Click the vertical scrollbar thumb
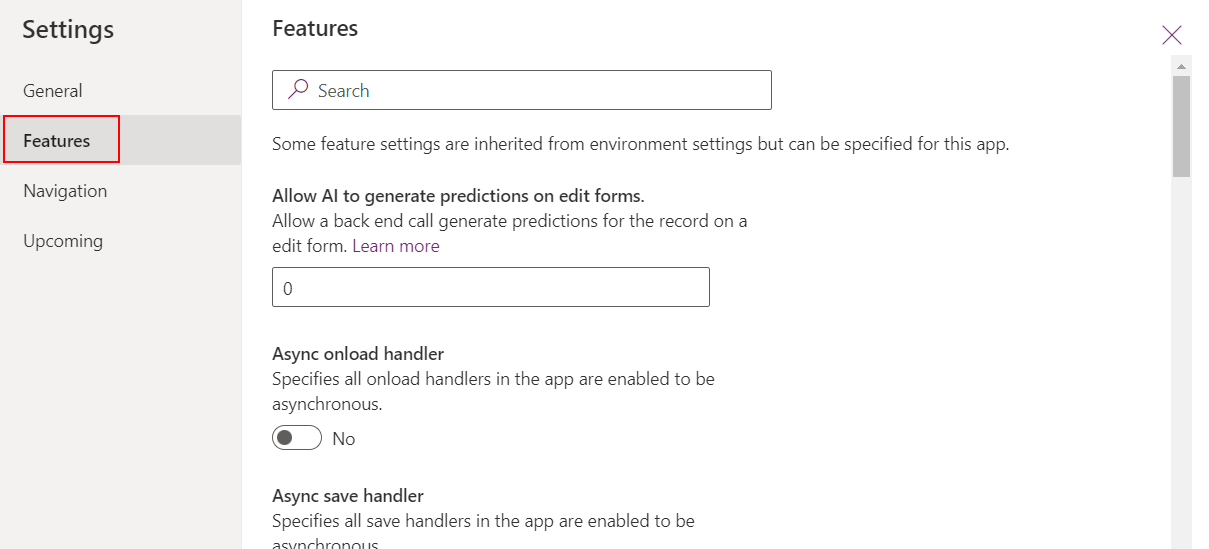The width and height of the screenshot is (1209, 549). click(x=1181, y=126)
